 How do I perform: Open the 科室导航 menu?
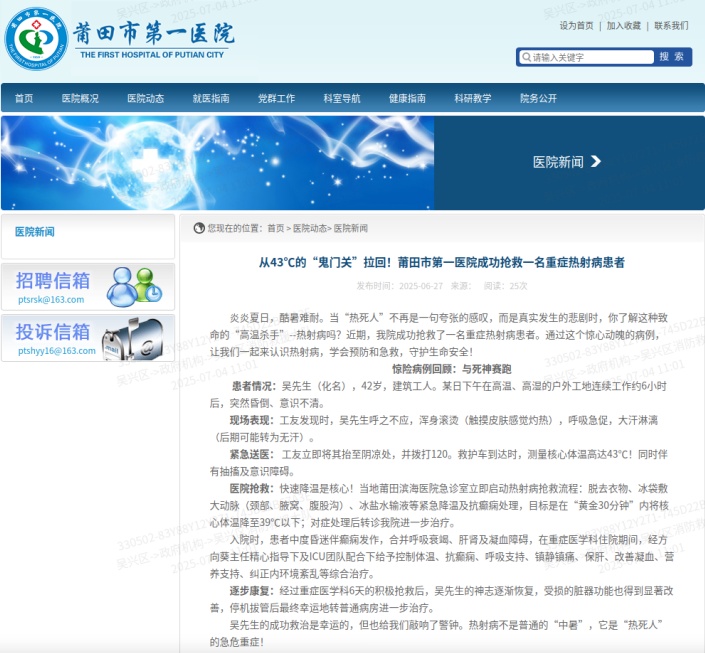click(x=342, y=98)
